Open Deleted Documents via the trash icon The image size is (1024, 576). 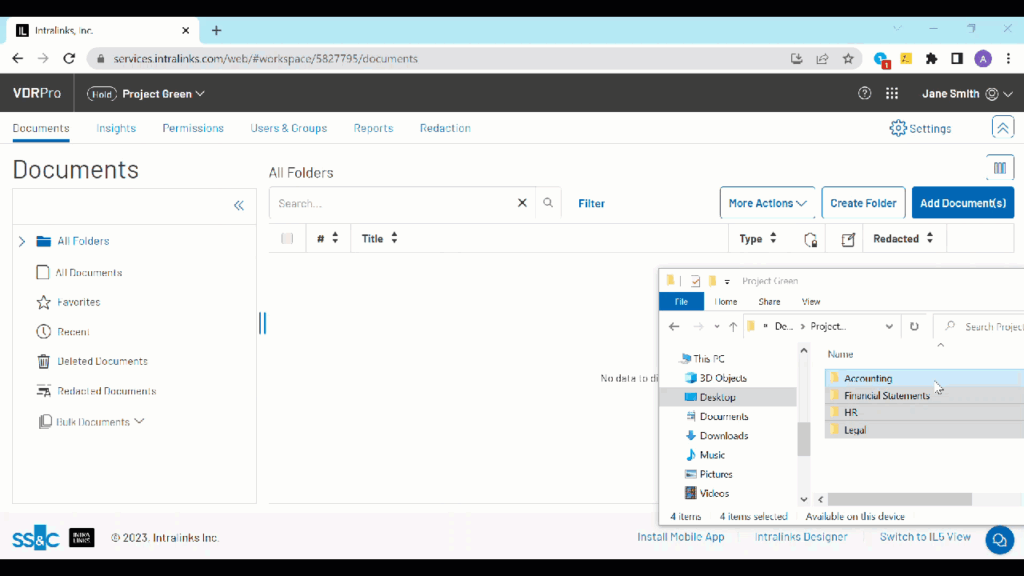click(x=42, y=361)
